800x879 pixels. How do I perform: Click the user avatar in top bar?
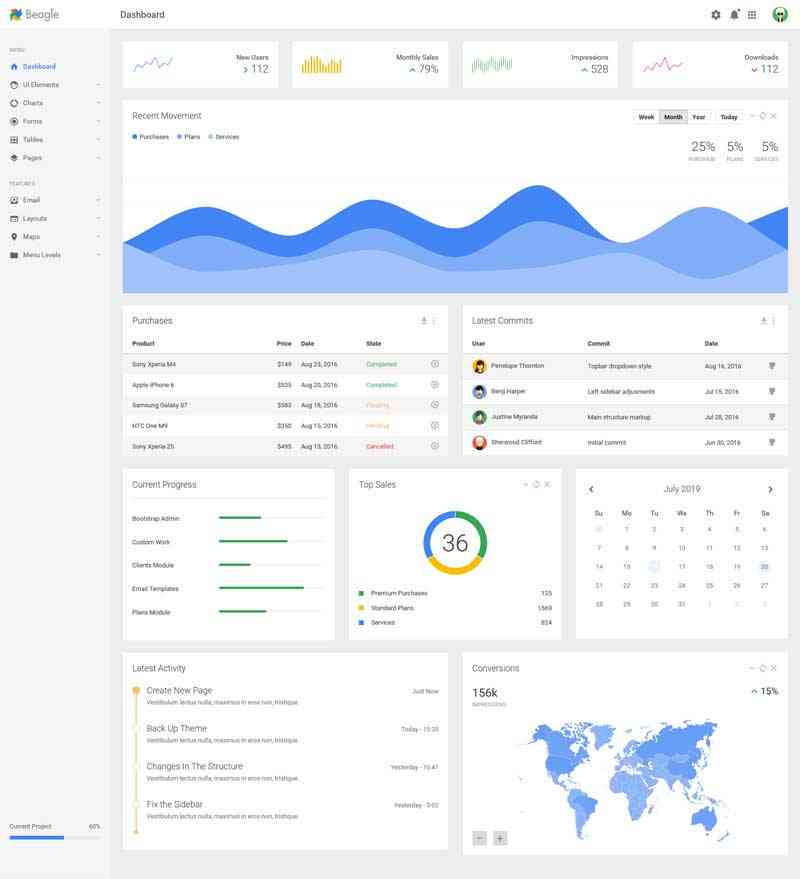coord(780,15)
